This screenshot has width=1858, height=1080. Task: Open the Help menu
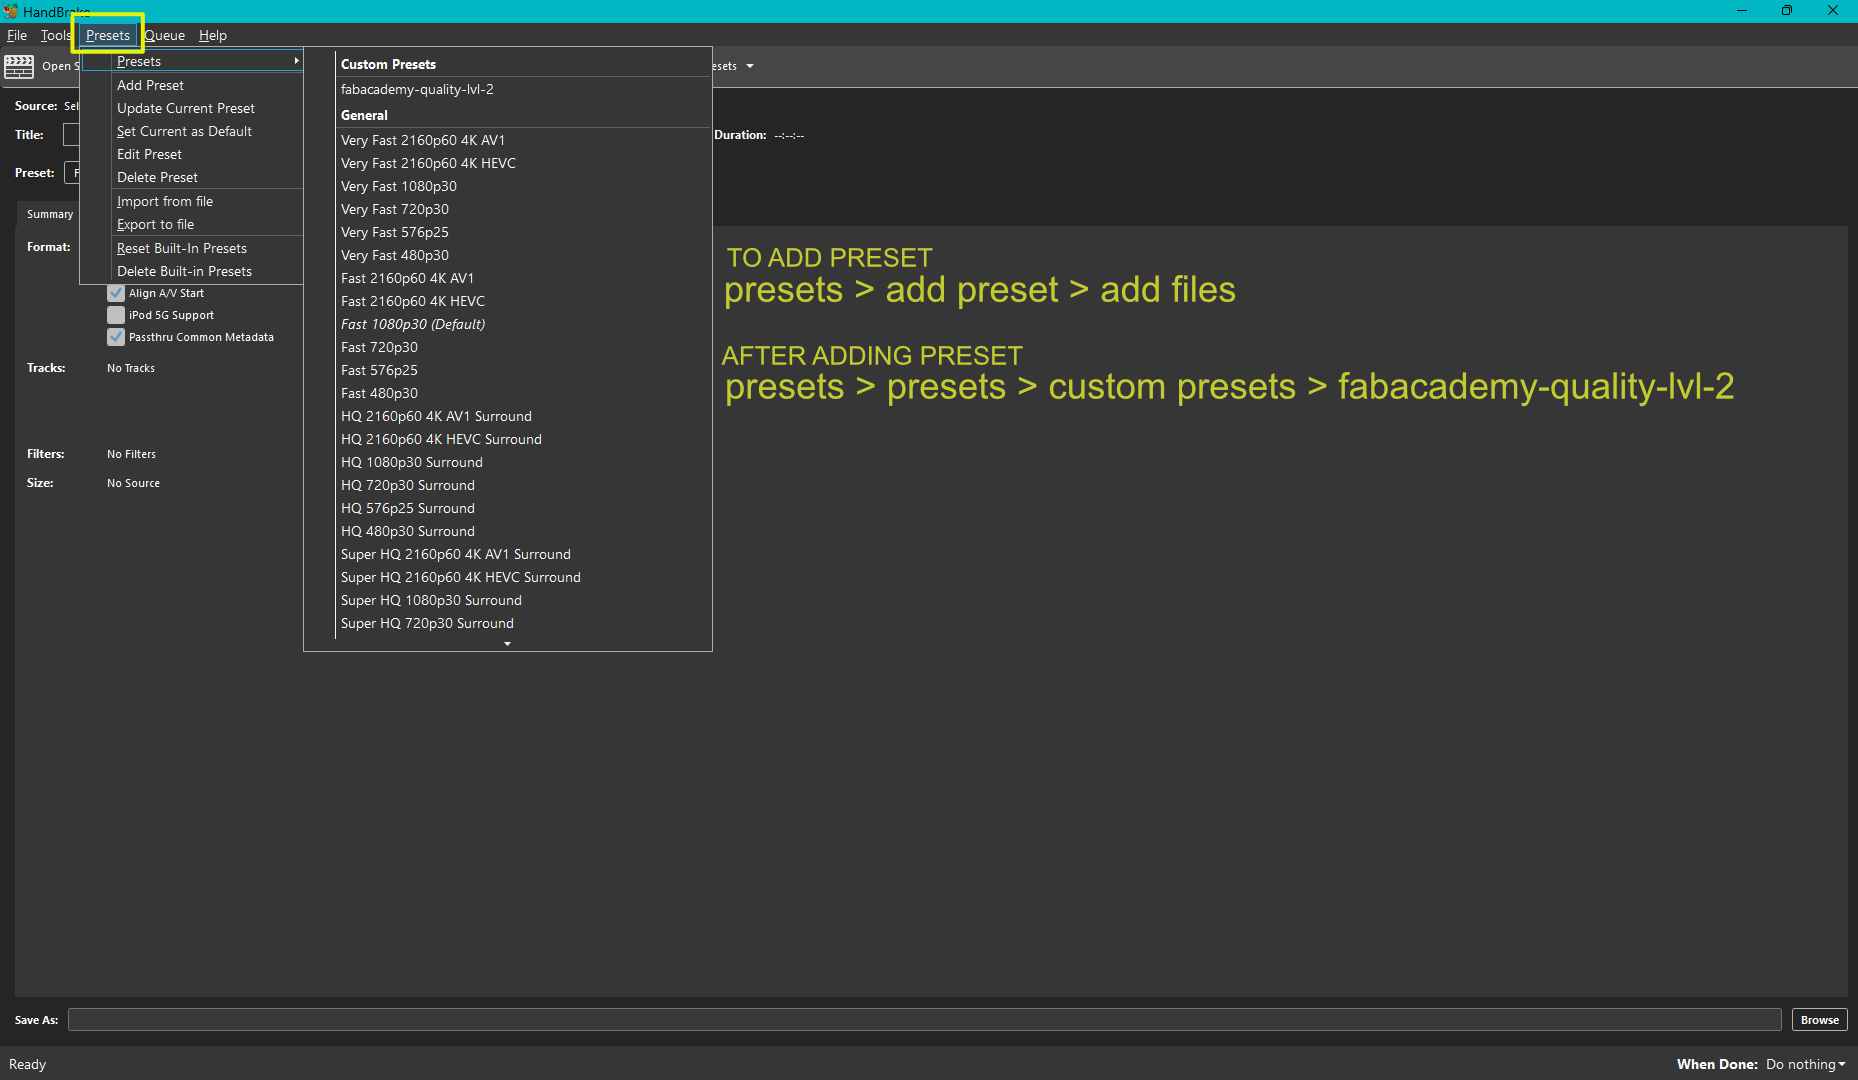pos(212,35)
